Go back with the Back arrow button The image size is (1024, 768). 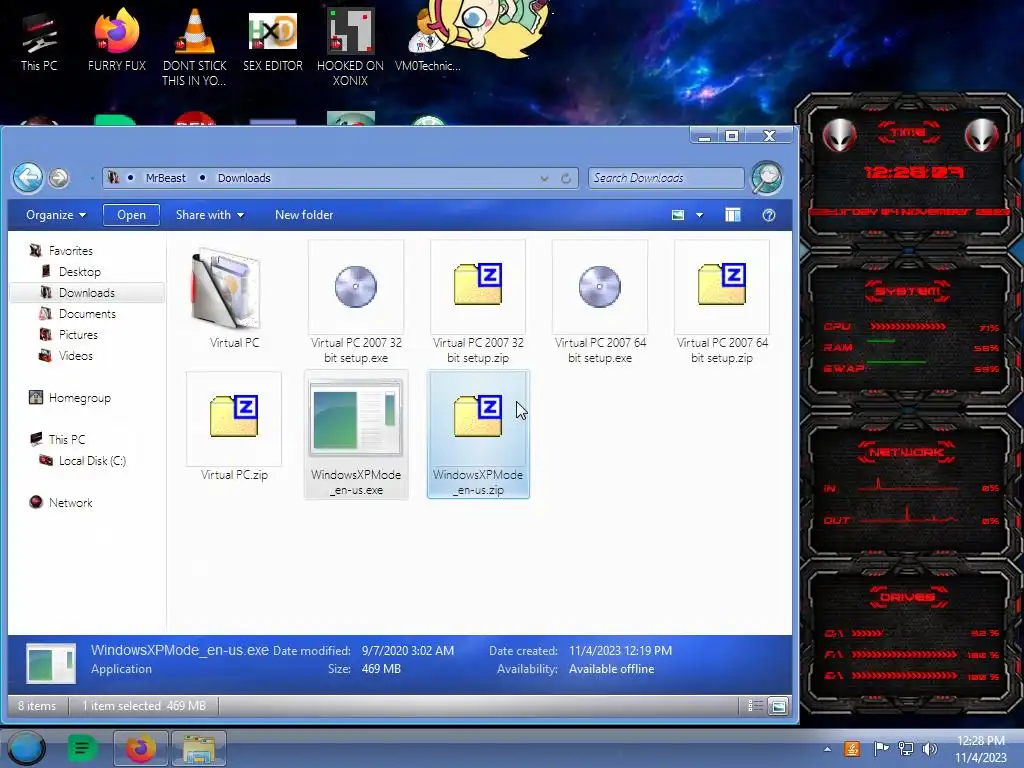pos(28,178)
